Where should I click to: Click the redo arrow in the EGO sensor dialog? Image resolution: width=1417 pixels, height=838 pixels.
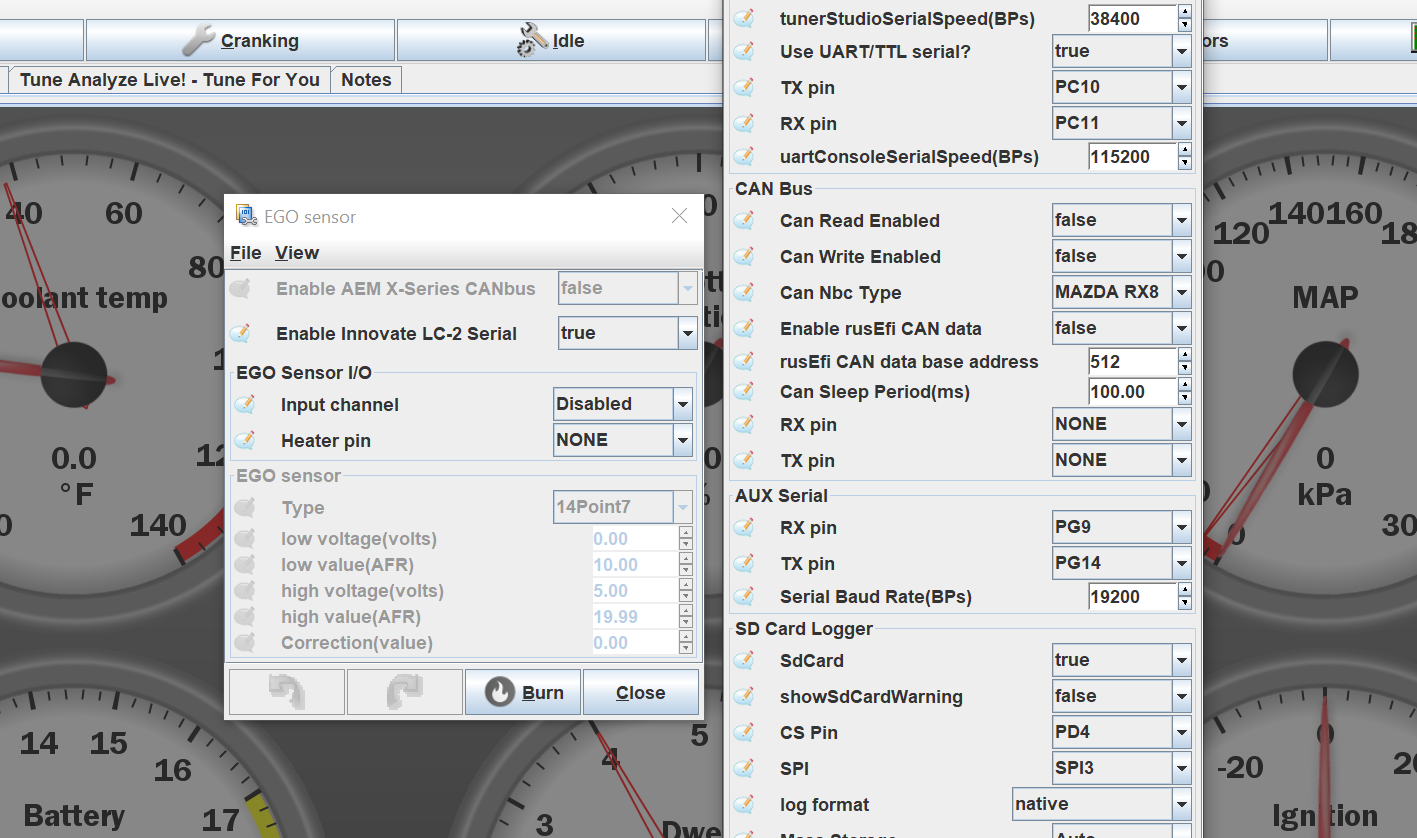pyautogui.click(x=404, y=691)
